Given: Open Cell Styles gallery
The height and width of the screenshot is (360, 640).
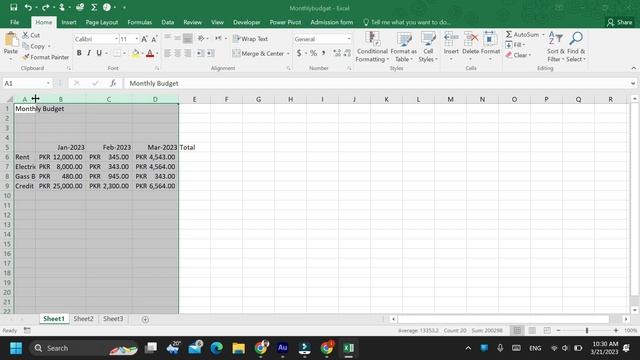Looking at the screenshot, I should tap(428, 47).
